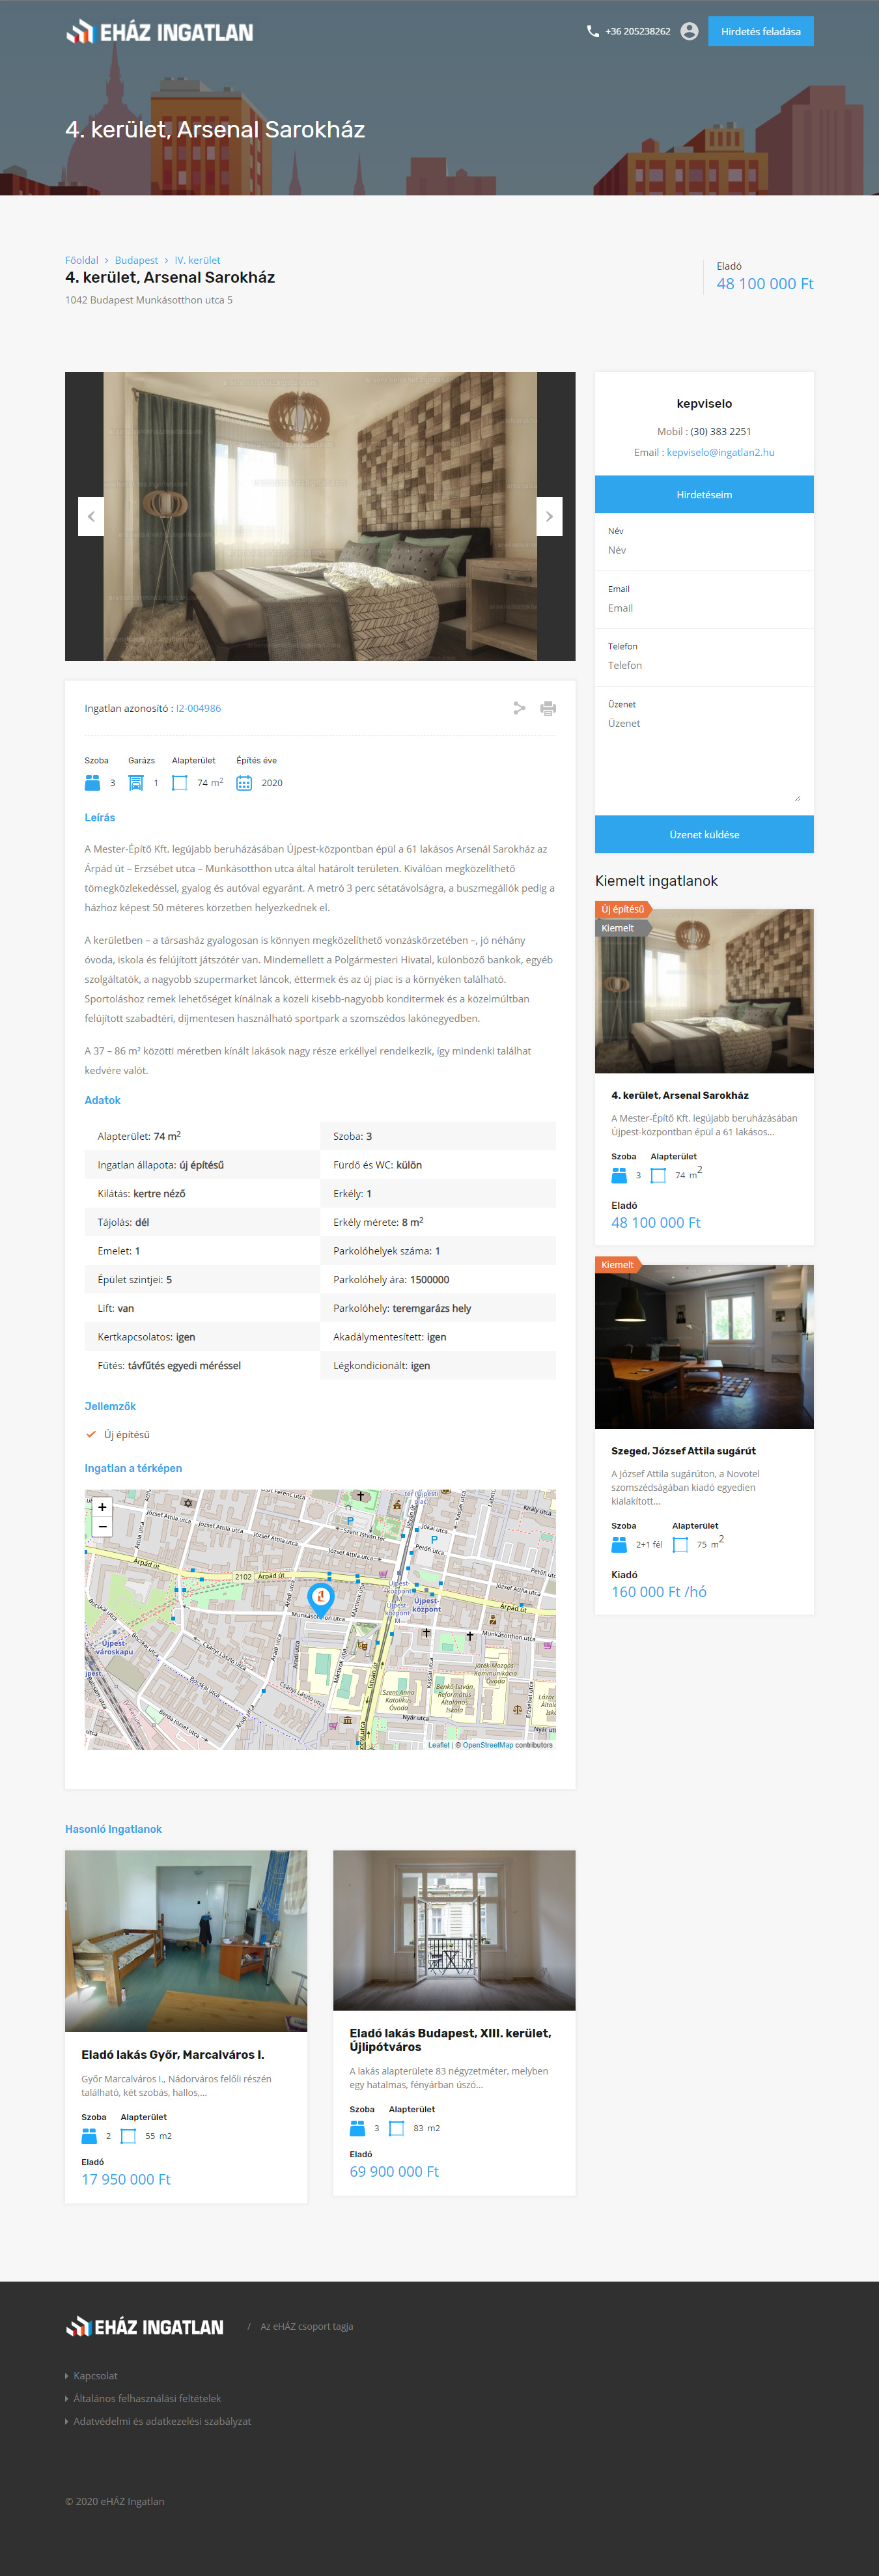Click the print icon beside property ID
The height and width of the screenshot is (2576, 879).
(548, 708)
